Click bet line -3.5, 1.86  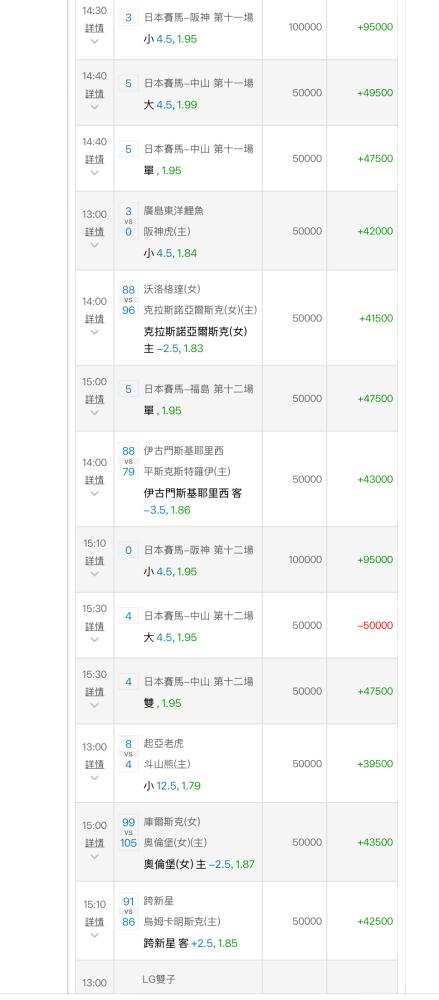[167, 510]
